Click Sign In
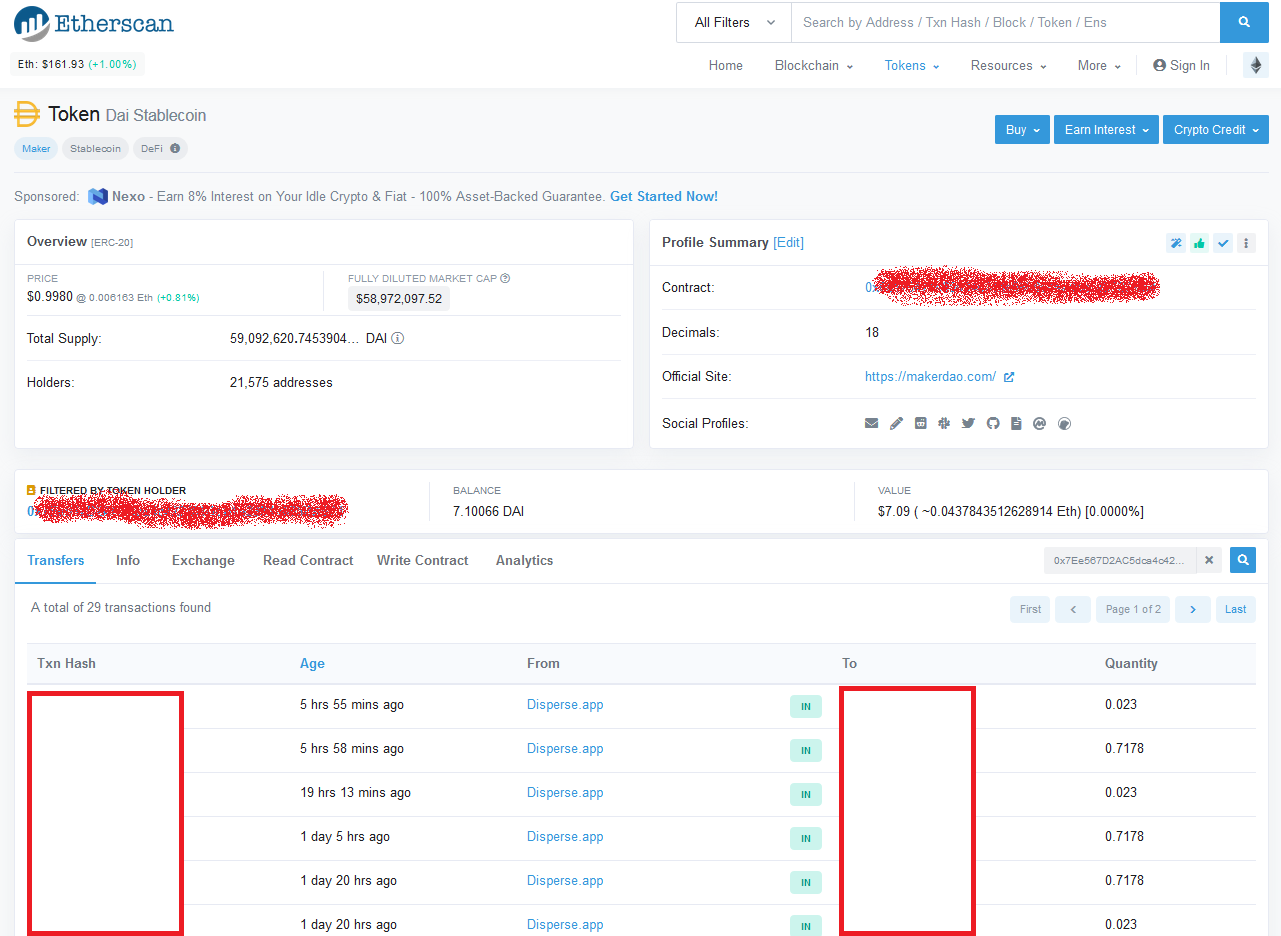Image resolution: width=1281 pixels, height=936 pixels. coord(1181,65)
